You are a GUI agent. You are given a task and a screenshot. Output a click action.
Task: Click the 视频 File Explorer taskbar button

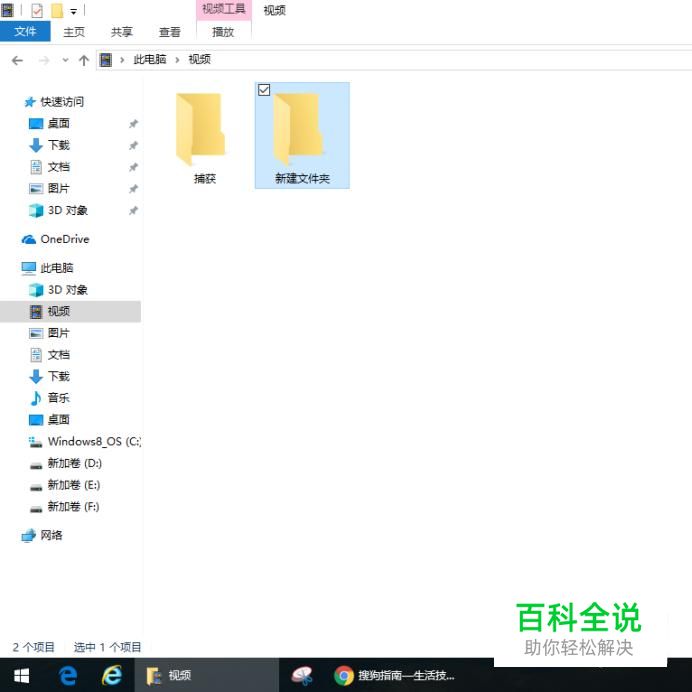tap(207, 675)
